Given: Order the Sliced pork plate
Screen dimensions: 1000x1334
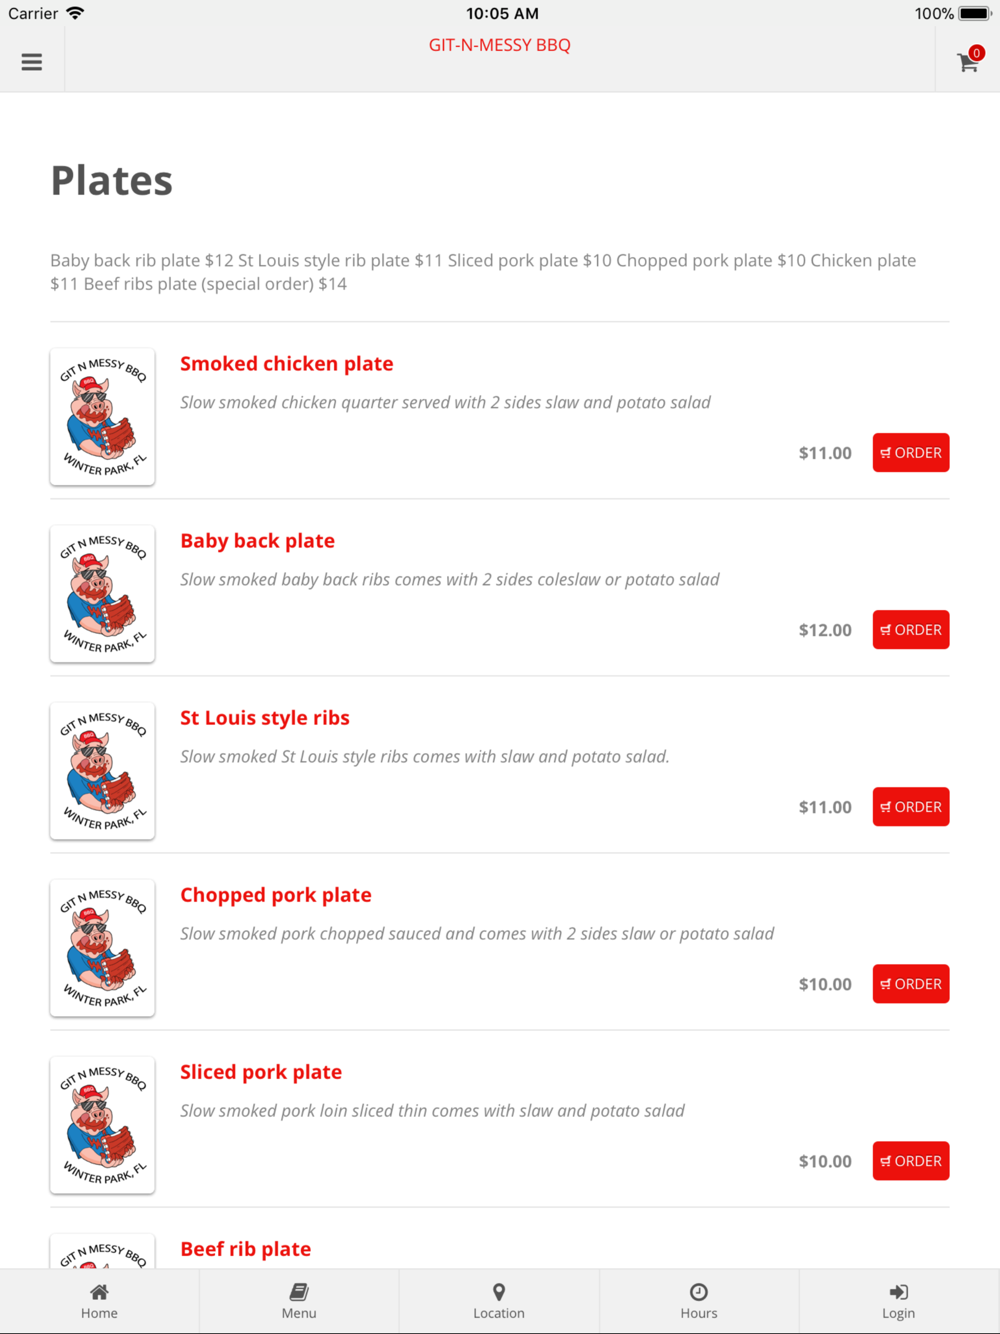Looking at the screenshot, I should pyautogui.click(x=911, y=1161).
